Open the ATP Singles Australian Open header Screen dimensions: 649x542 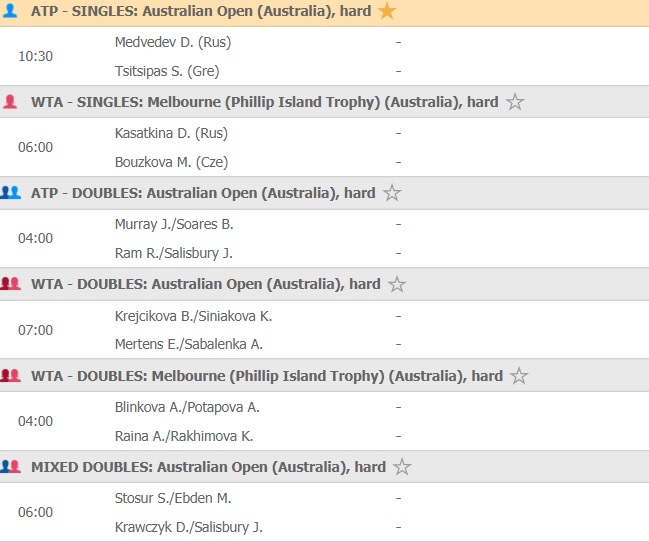(200, 11)
